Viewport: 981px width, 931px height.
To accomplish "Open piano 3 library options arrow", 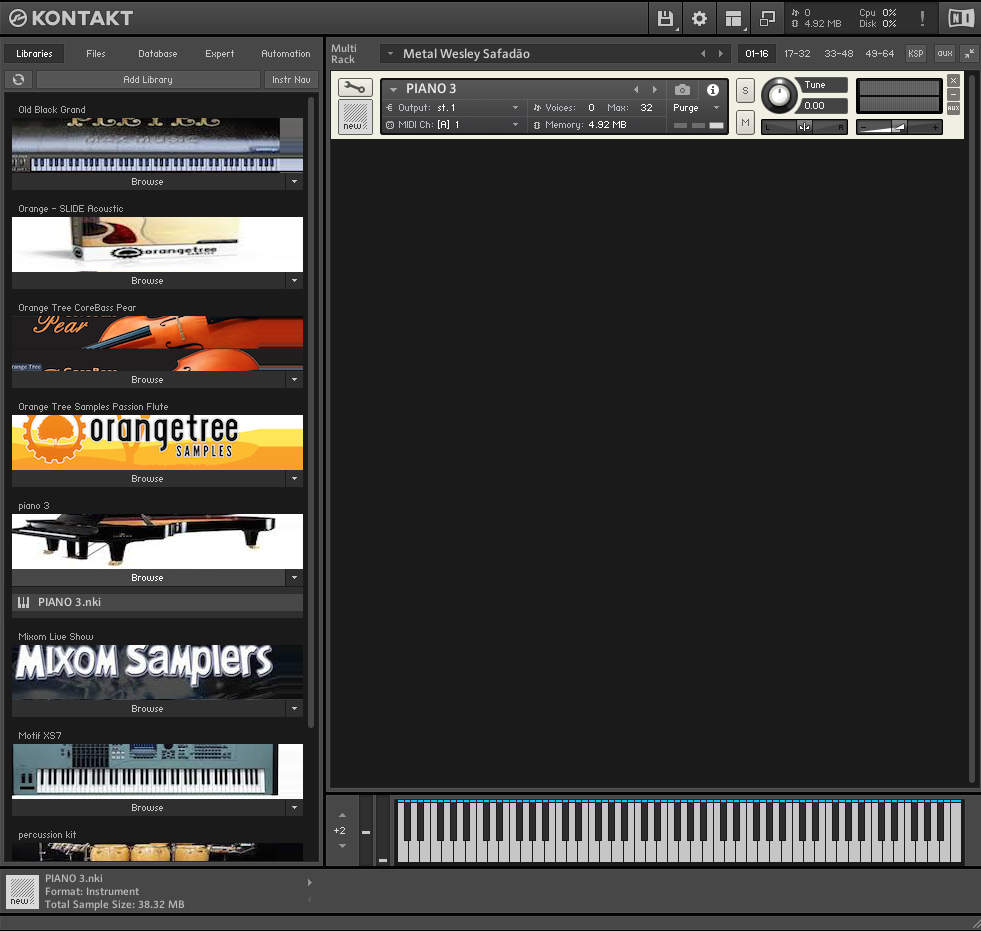I will [294, 577].
